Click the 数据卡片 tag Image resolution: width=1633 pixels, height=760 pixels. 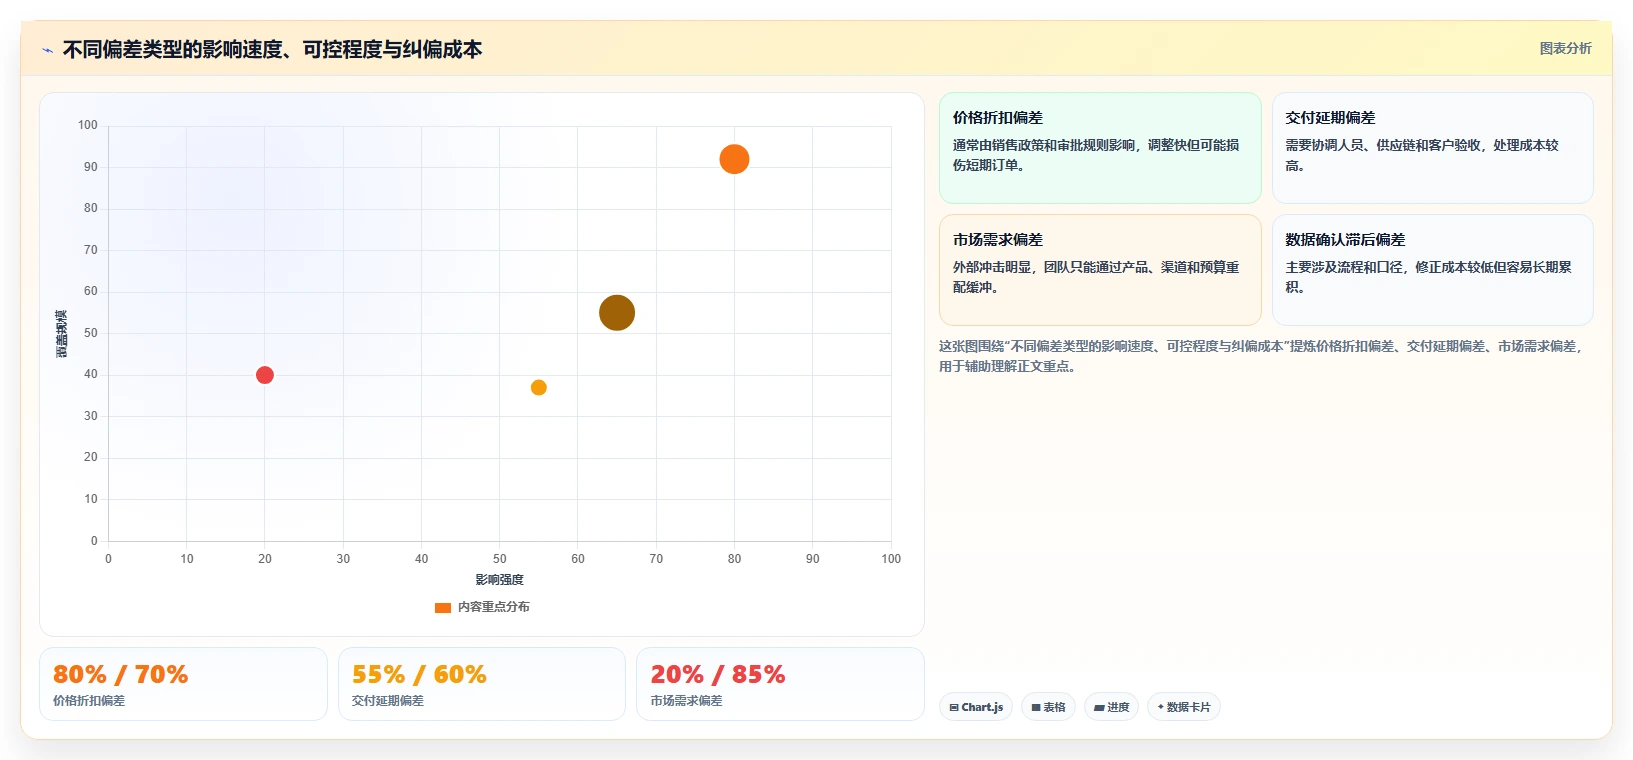[x=1184, y=707]
